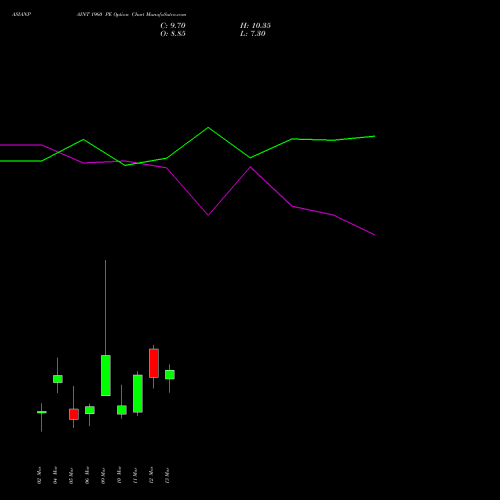Select the green candlestick for 04 Mar

click(x=58, y=379)
